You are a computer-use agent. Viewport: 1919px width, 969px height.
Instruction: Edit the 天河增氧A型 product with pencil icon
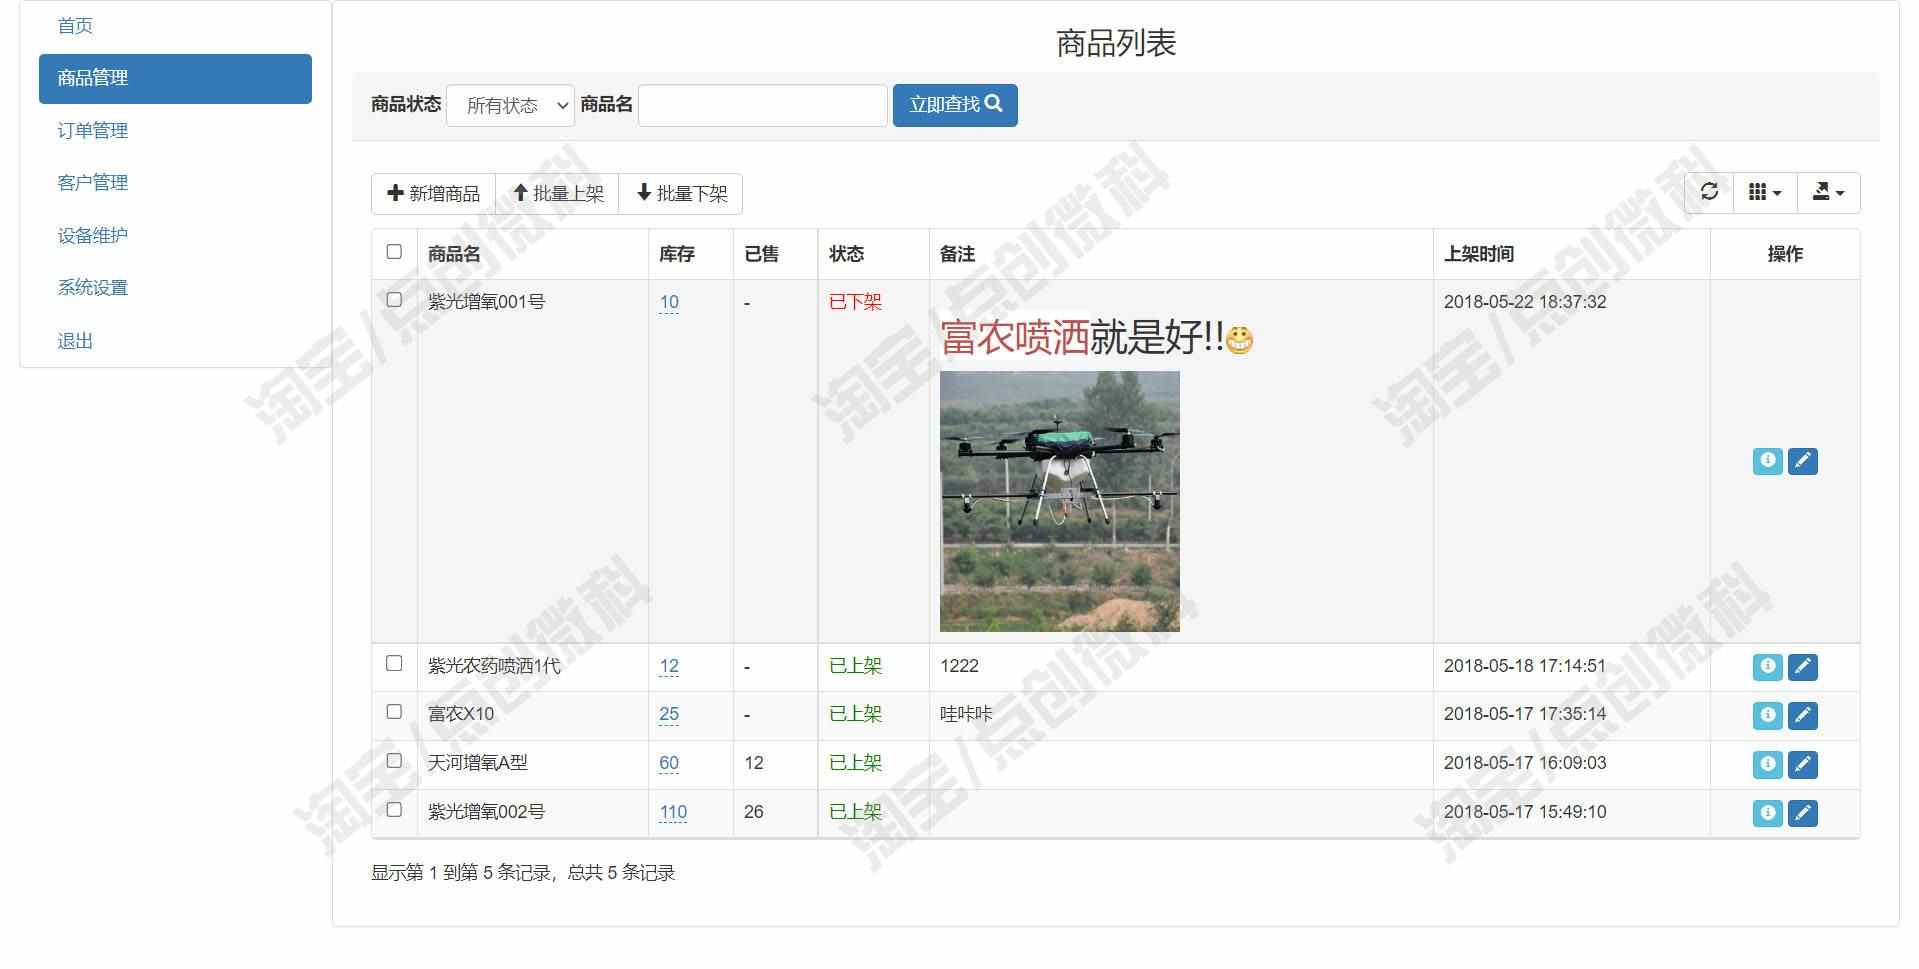coord(1802,765)
